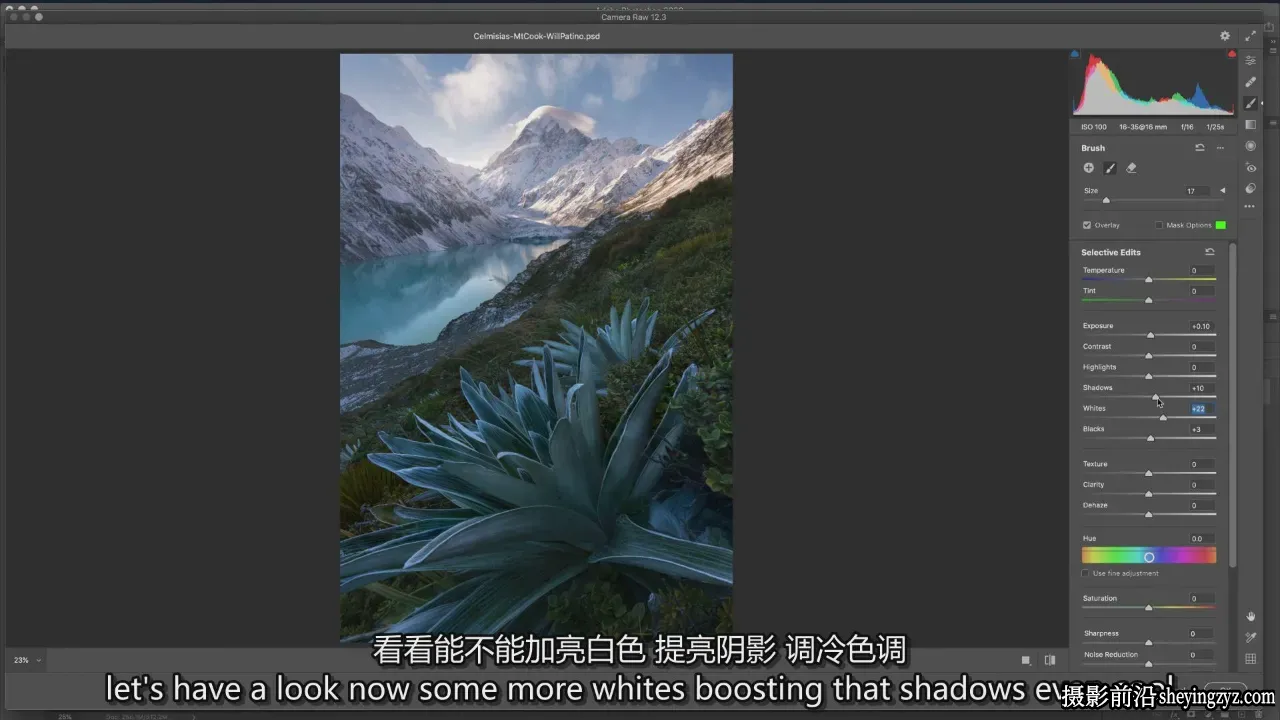Select the Red Eye removal tool

coord(1250,168)
